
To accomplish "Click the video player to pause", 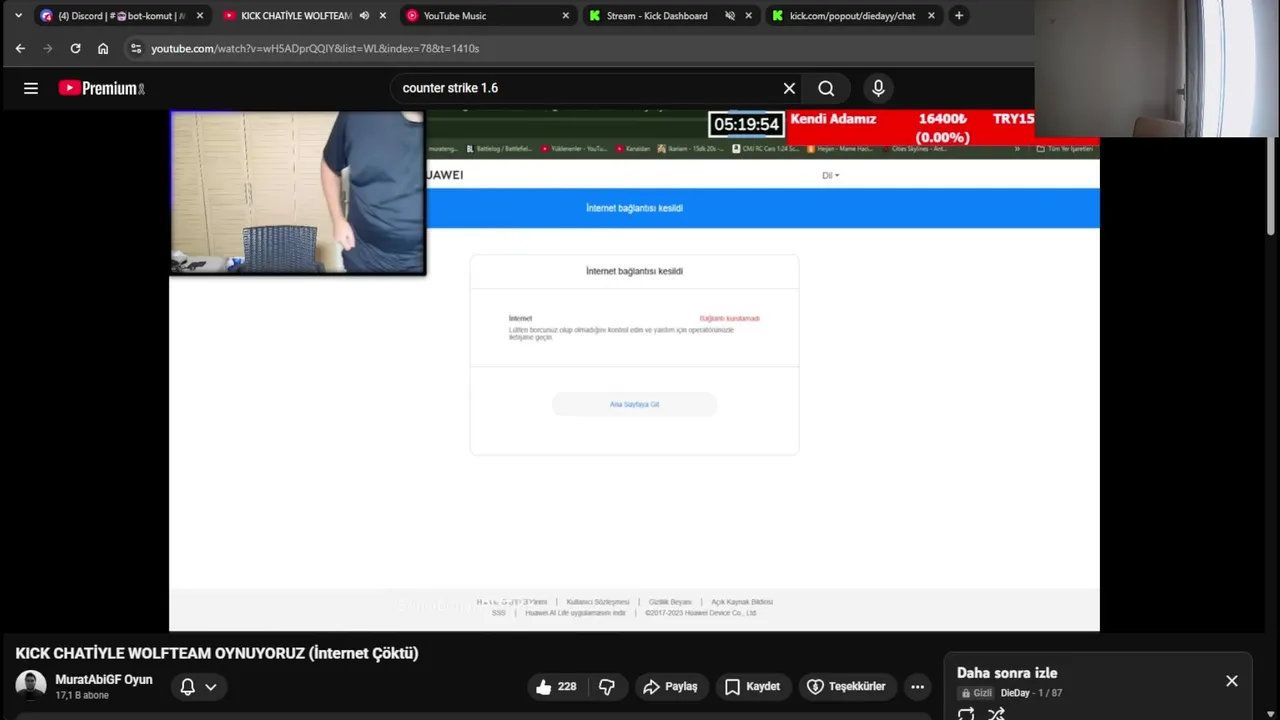I will (634, 370).
